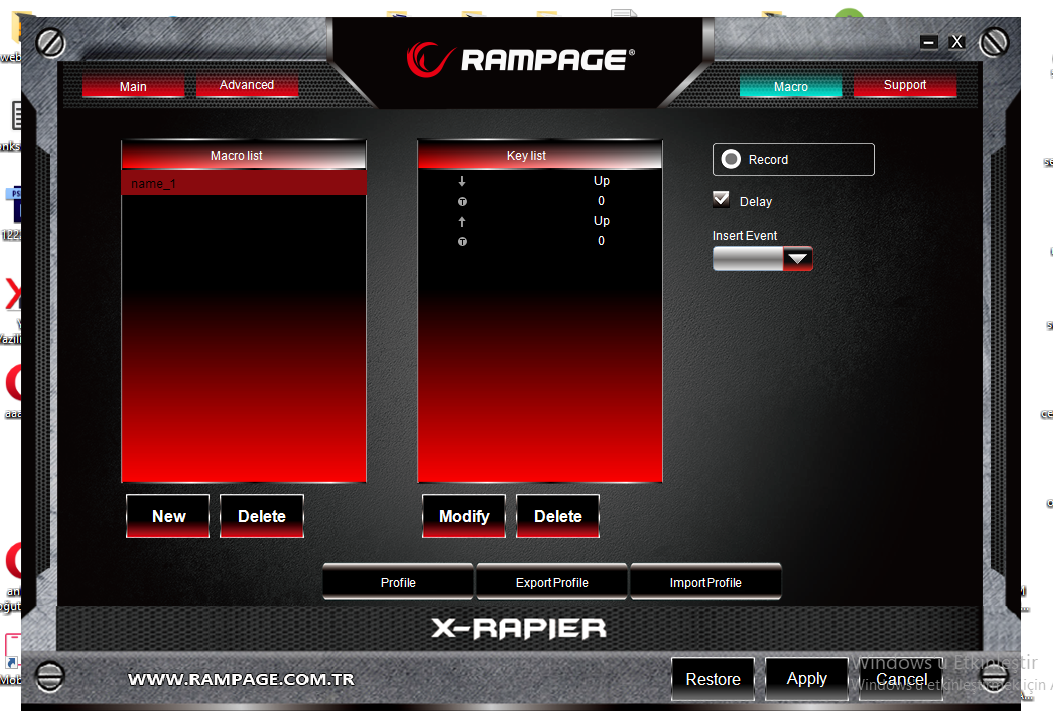Open the Insert Event dropdown arrow

point(797,259)
